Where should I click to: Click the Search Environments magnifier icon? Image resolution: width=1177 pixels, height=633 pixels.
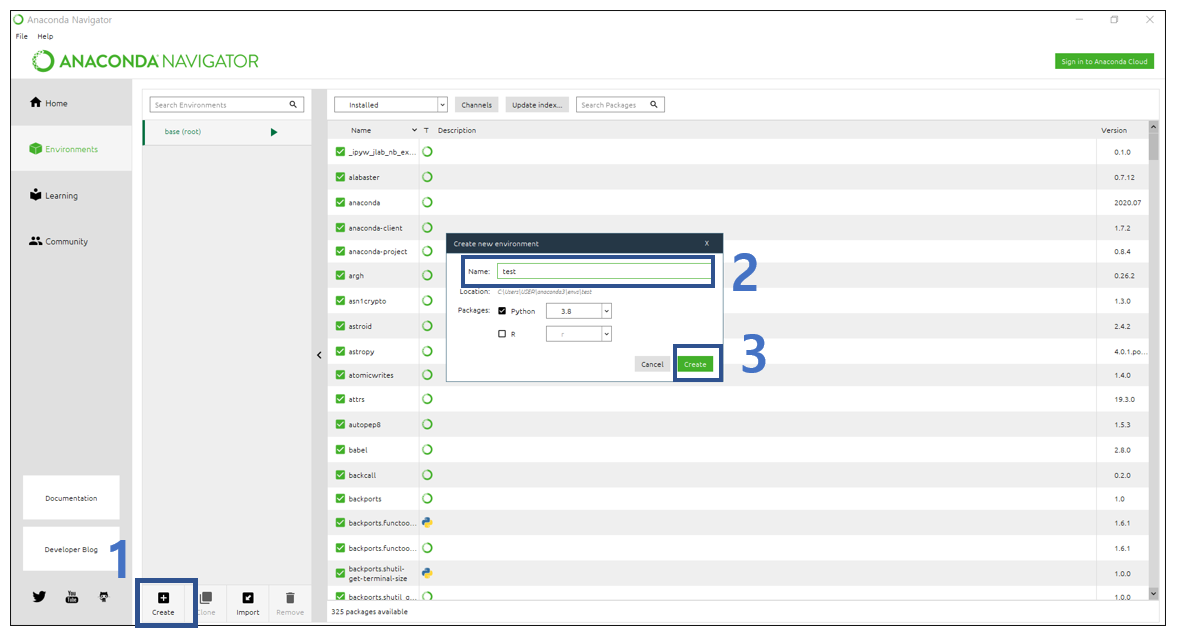point(293,104)
